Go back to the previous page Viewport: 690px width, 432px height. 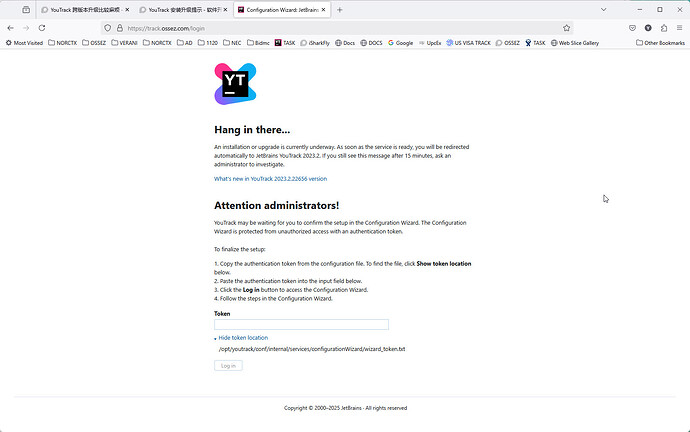click(11, 28)
